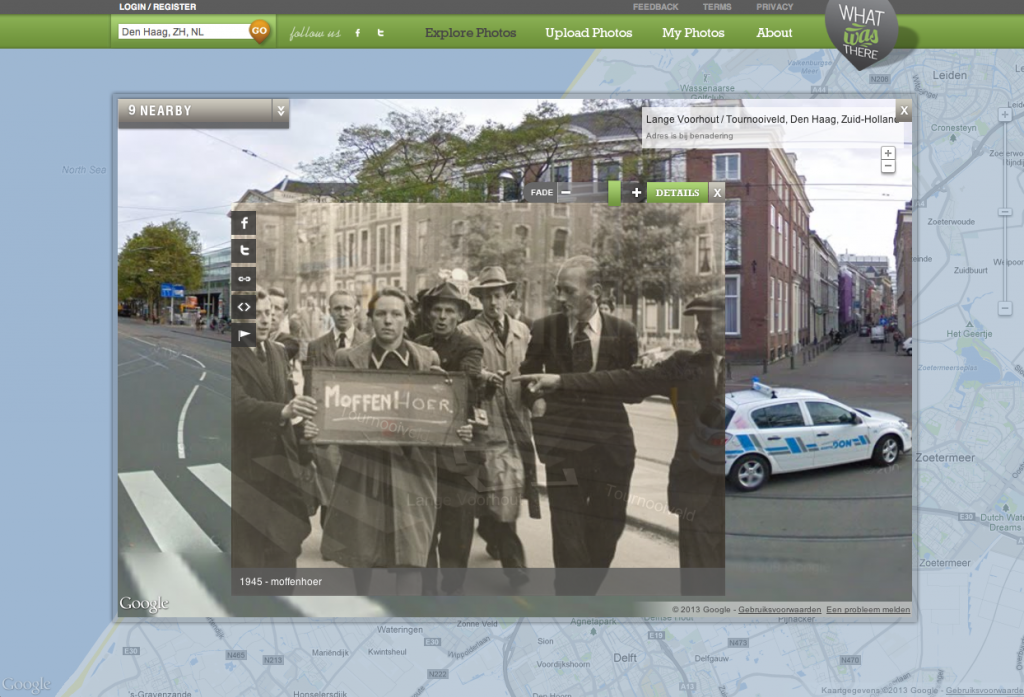Open Explore Photos menu
The width and height of the screenshot is (1024, 697).
click(x=470, y=33)
